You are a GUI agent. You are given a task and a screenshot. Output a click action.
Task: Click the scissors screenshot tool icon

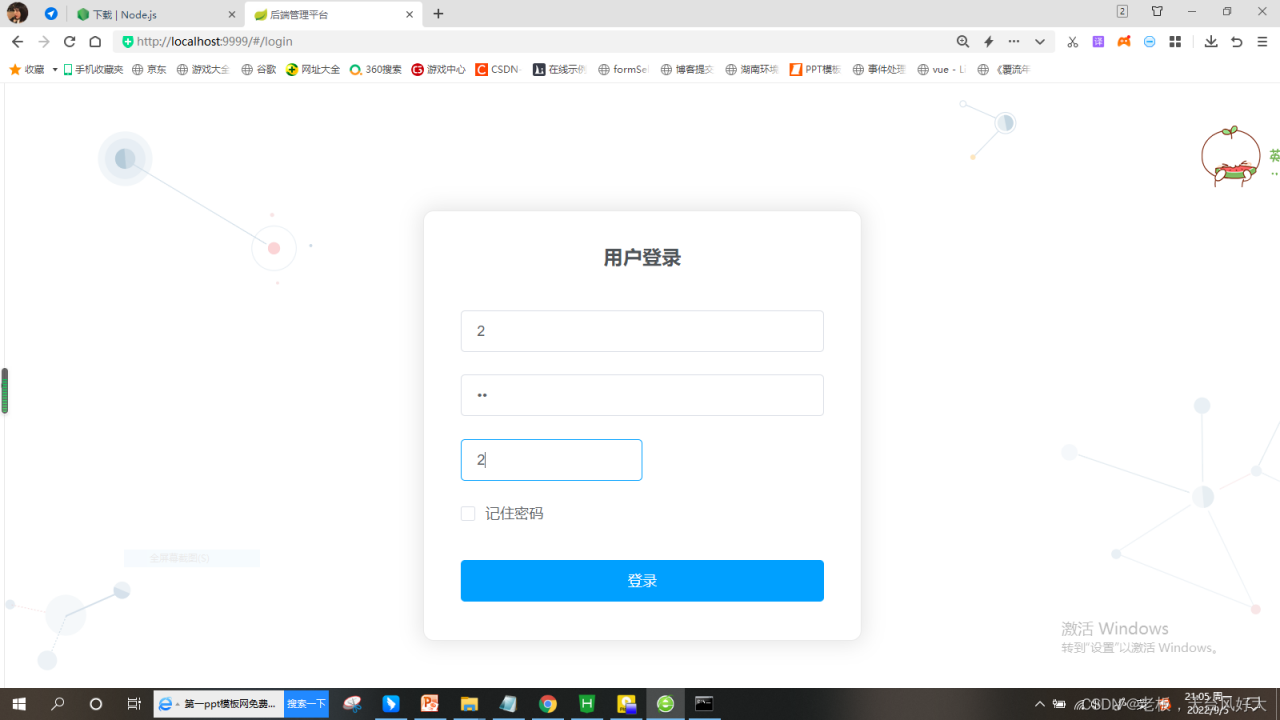(x=1072, y=42)
